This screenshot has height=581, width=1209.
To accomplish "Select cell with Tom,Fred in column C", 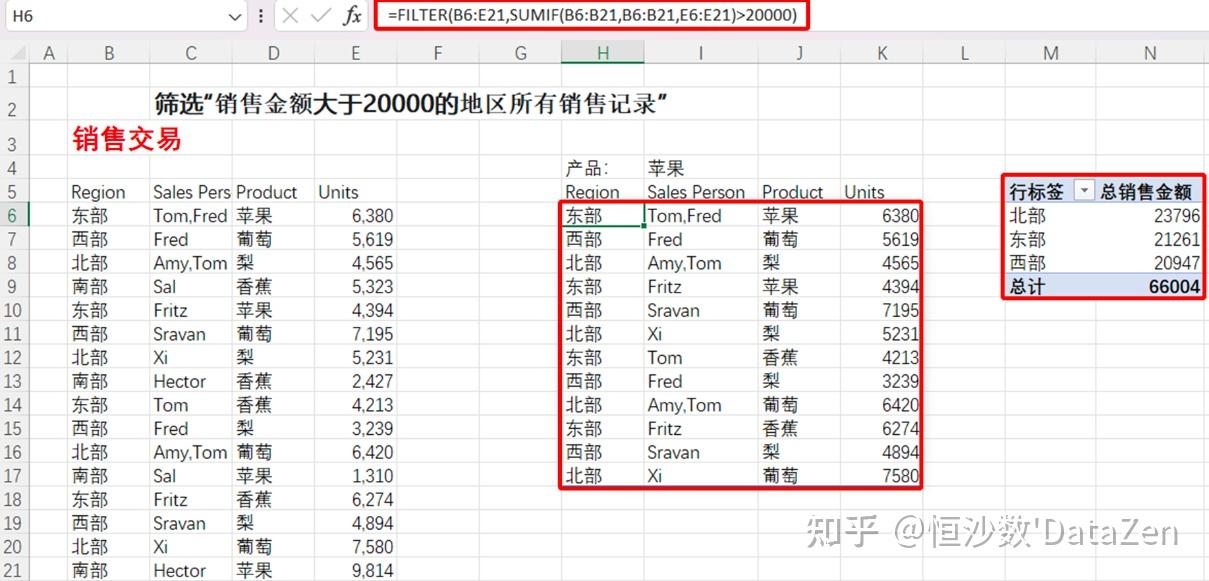I will pos(190,215).
